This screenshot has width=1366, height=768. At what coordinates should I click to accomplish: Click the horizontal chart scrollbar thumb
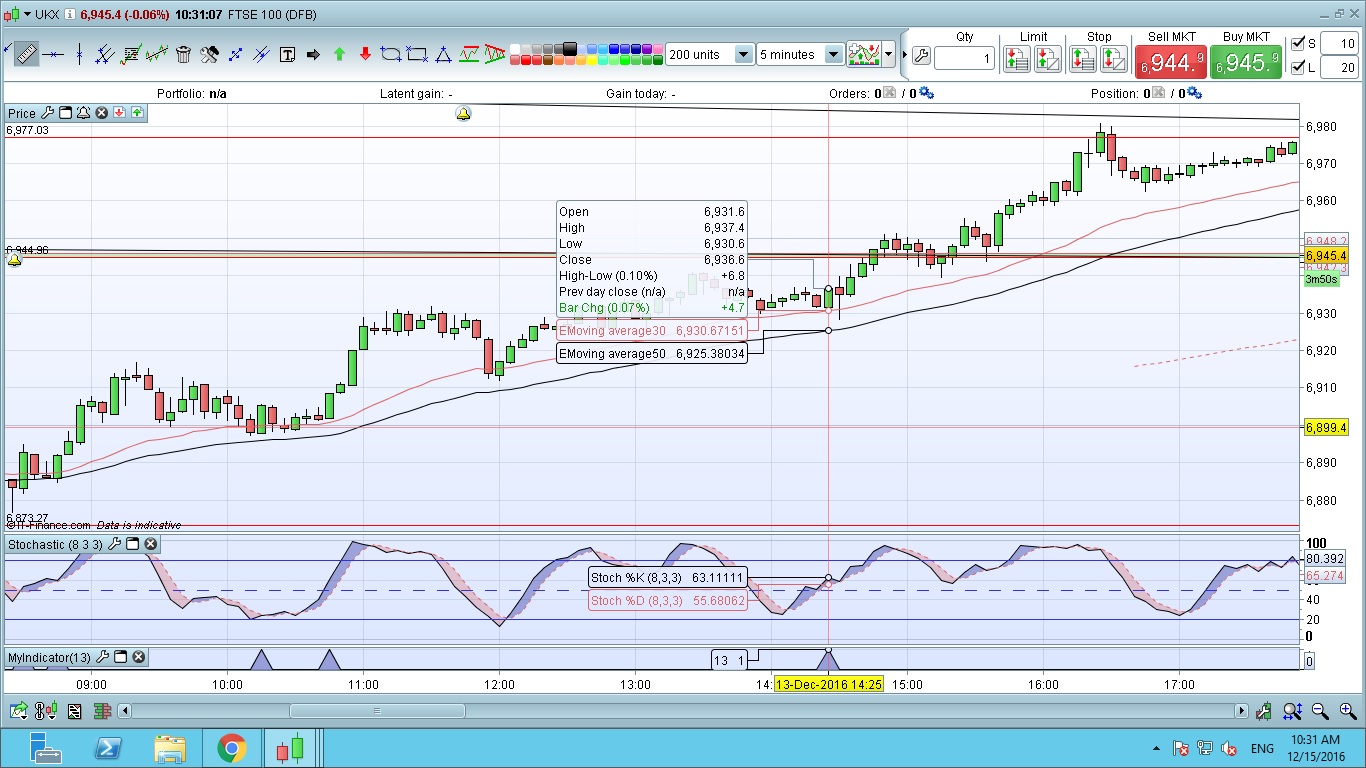click(x=377, y=711)
